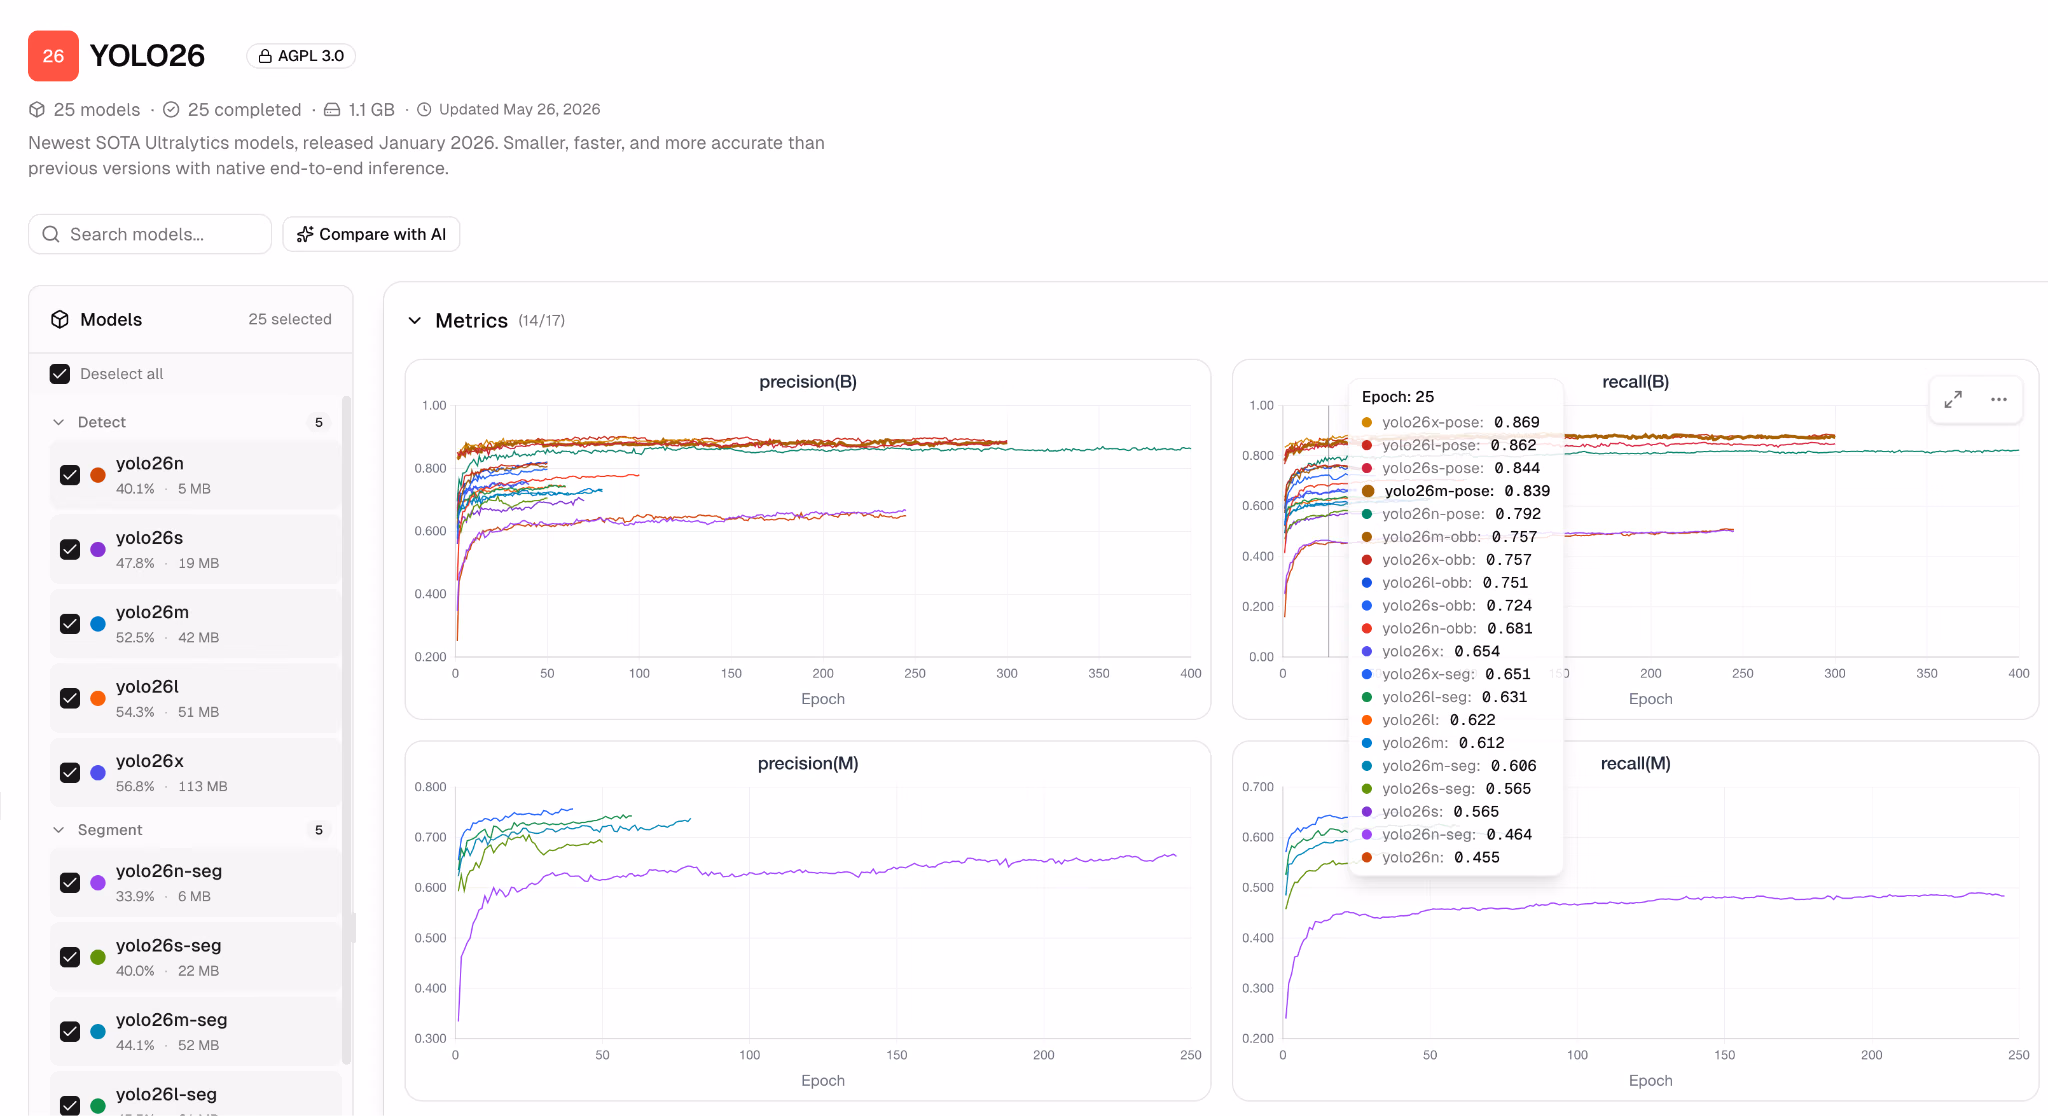Screen dimensions: 2048x1116
Task: Click the cube icon in Models panel header
Action: 60,319
